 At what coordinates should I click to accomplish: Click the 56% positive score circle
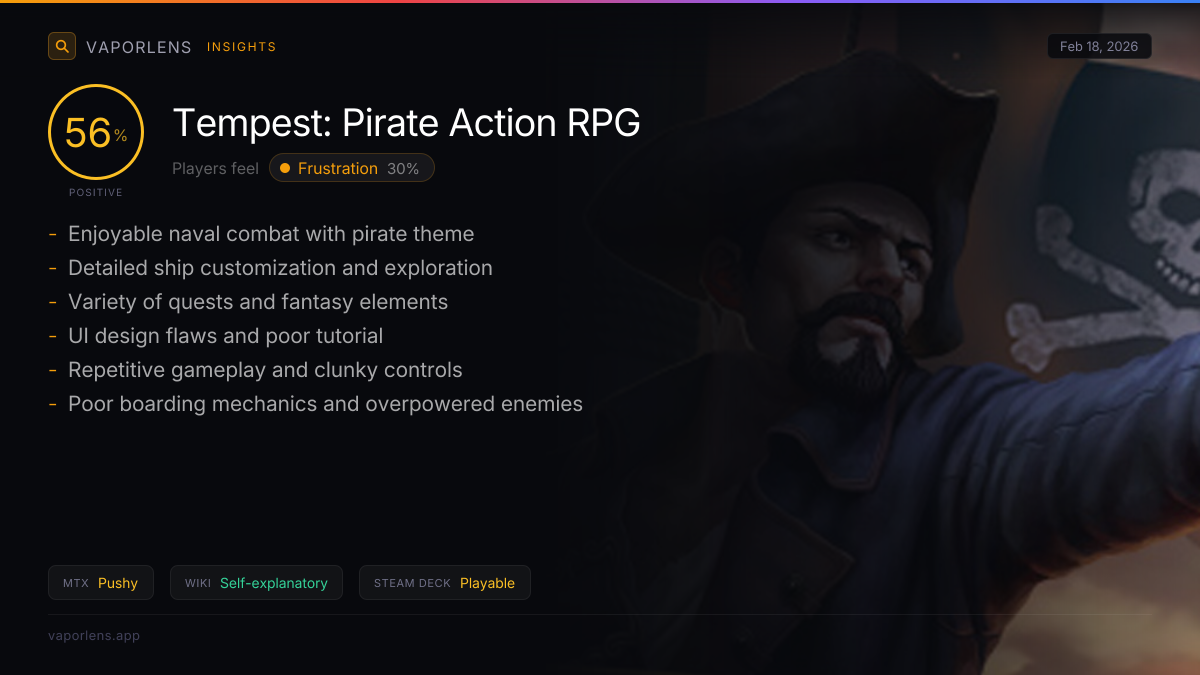(96, 133)
